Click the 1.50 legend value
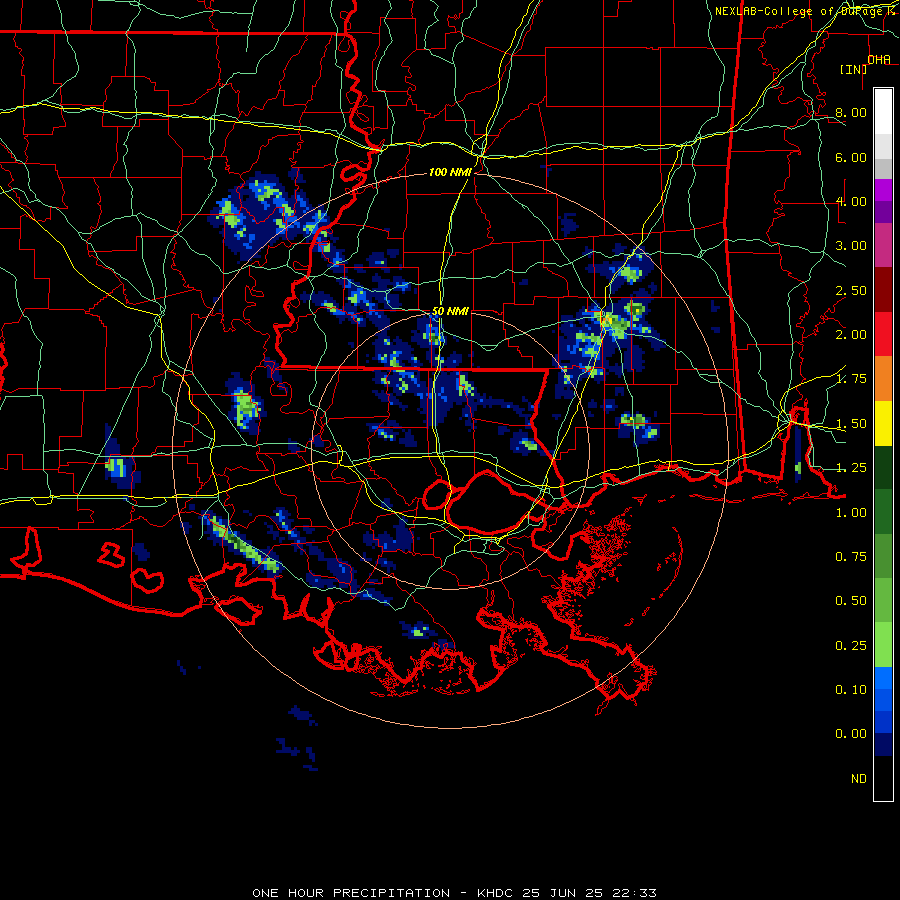 click(x=851, y=424)
